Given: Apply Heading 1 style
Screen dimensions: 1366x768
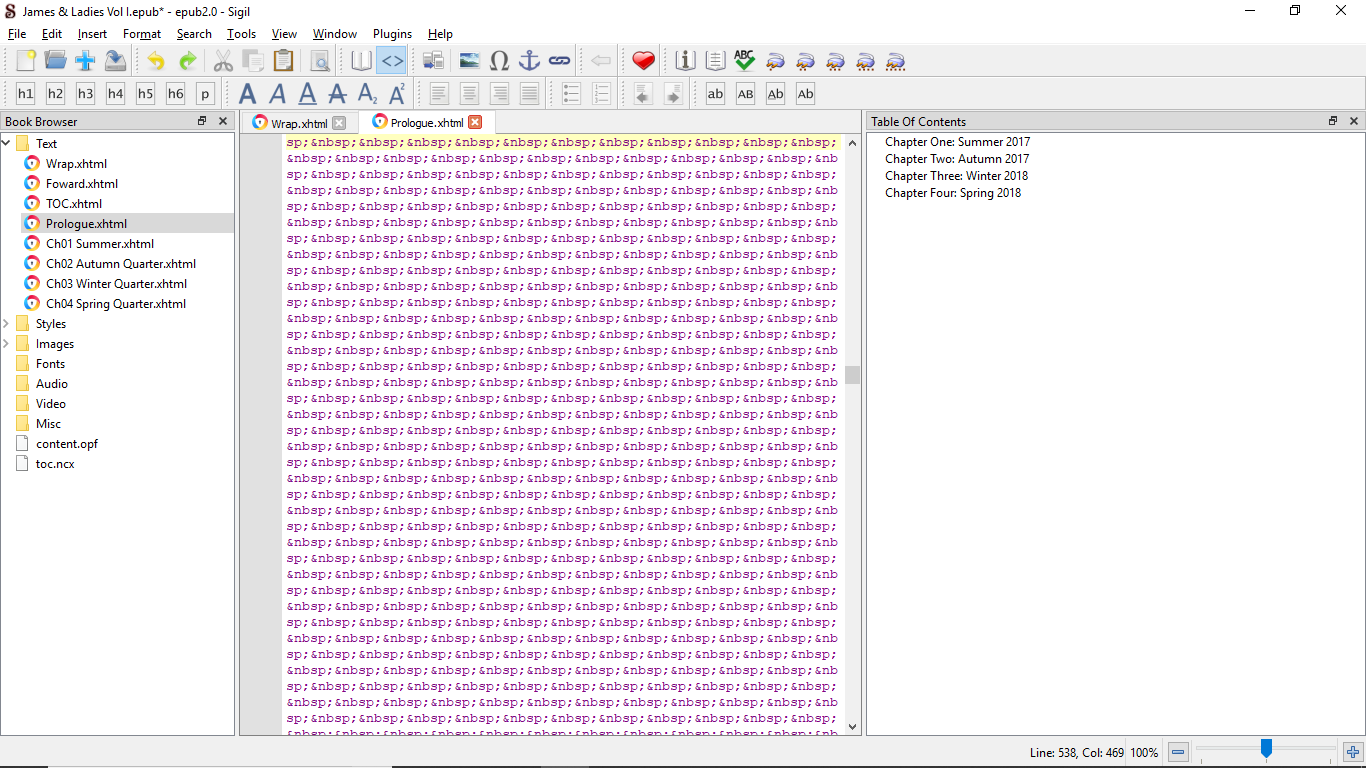Looking at the screenshot, I should [25, 94].
